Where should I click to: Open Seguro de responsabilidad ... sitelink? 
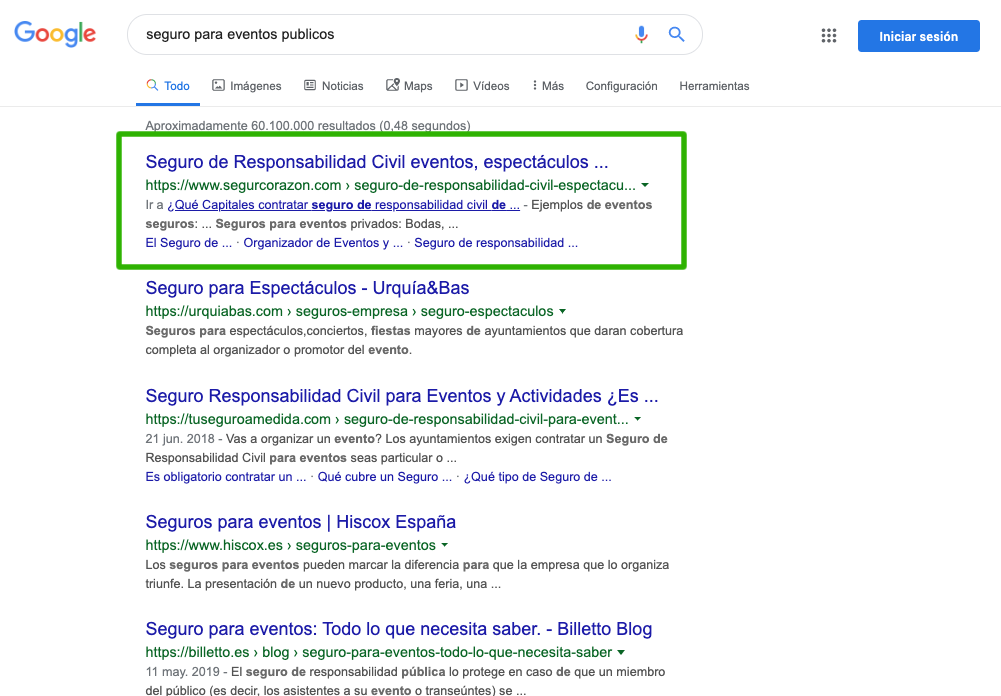496,243
